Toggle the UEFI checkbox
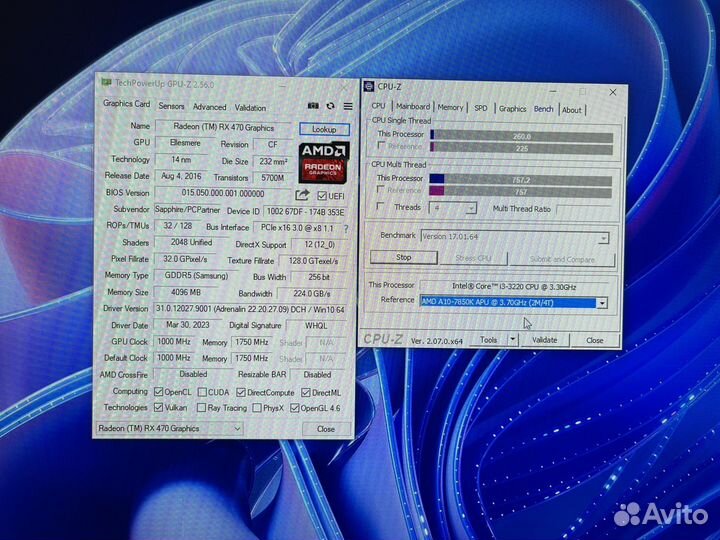The width and height of the screenshot is (720, 540). [x=322, y=196]
